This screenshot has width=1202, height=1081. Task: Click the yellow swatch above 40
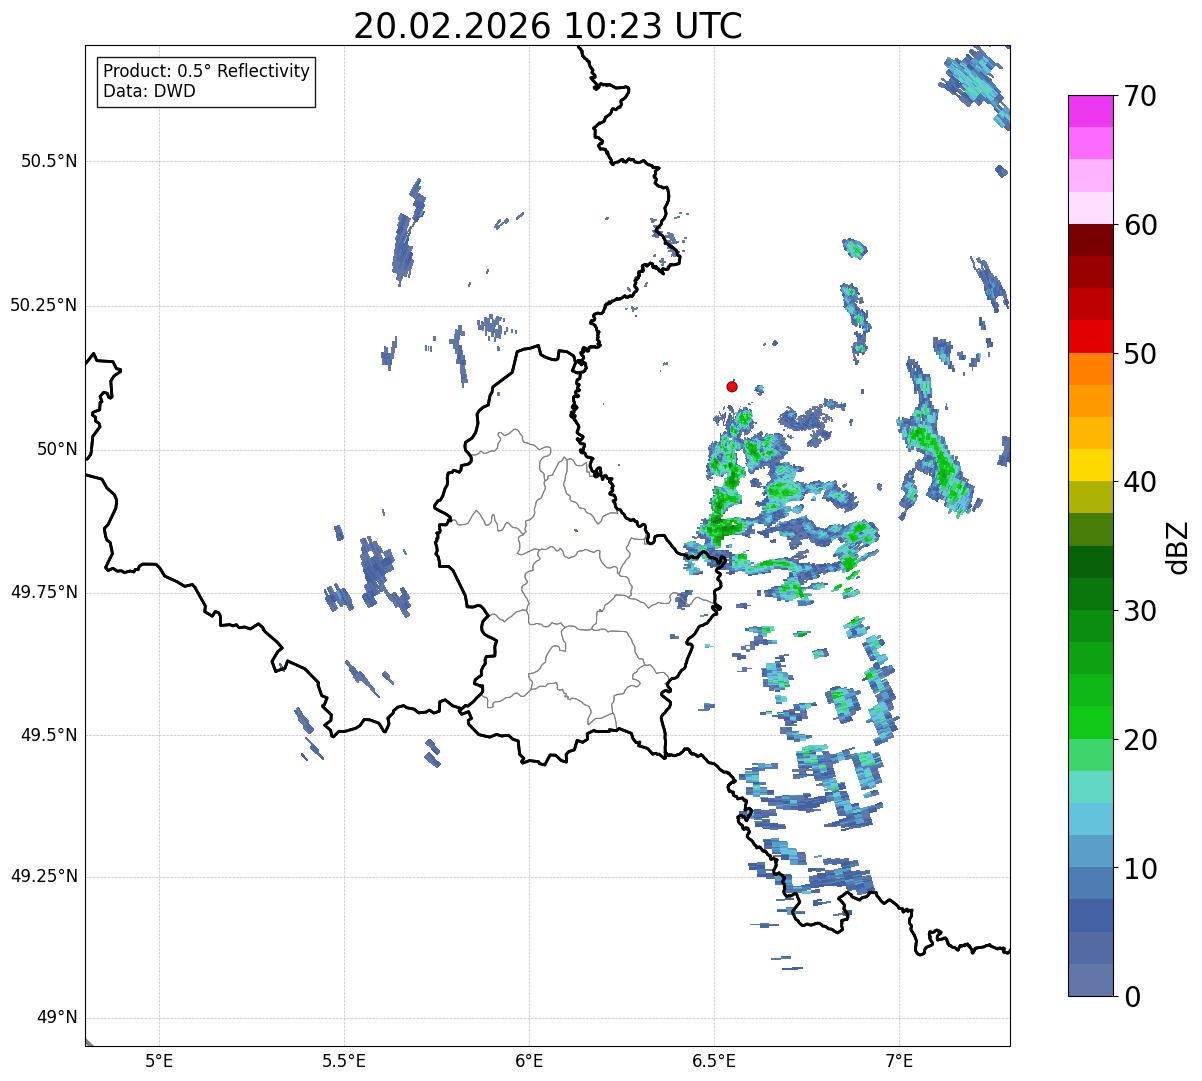(1090, 465)
